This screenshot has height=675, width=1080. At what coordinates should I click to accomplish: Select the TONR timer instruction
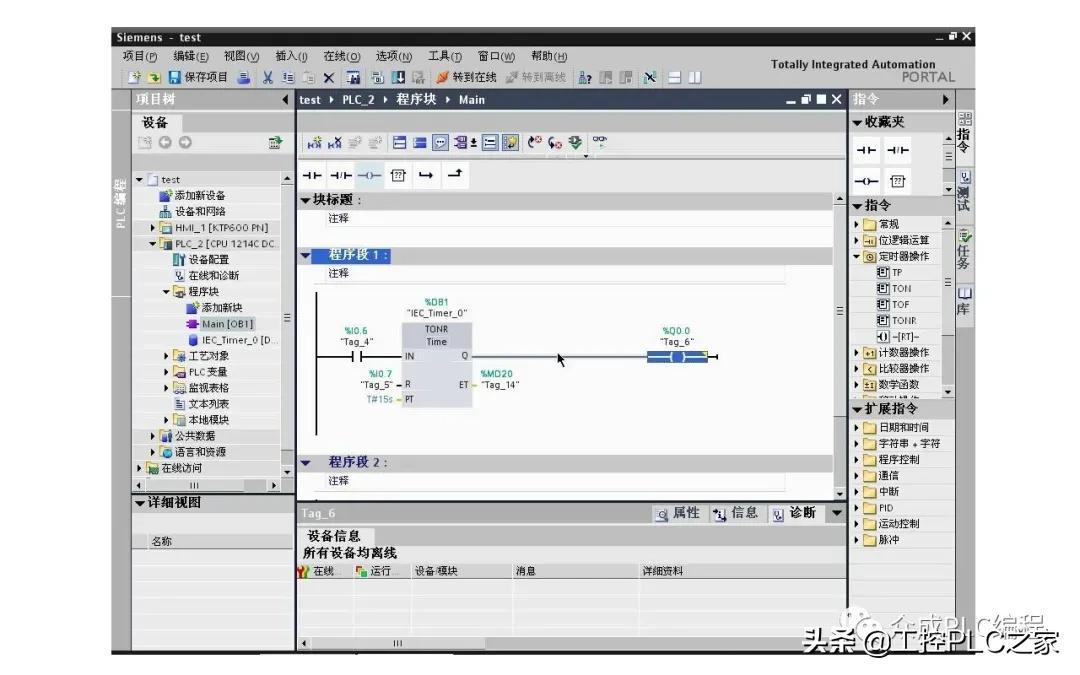[x=897, y=320]
